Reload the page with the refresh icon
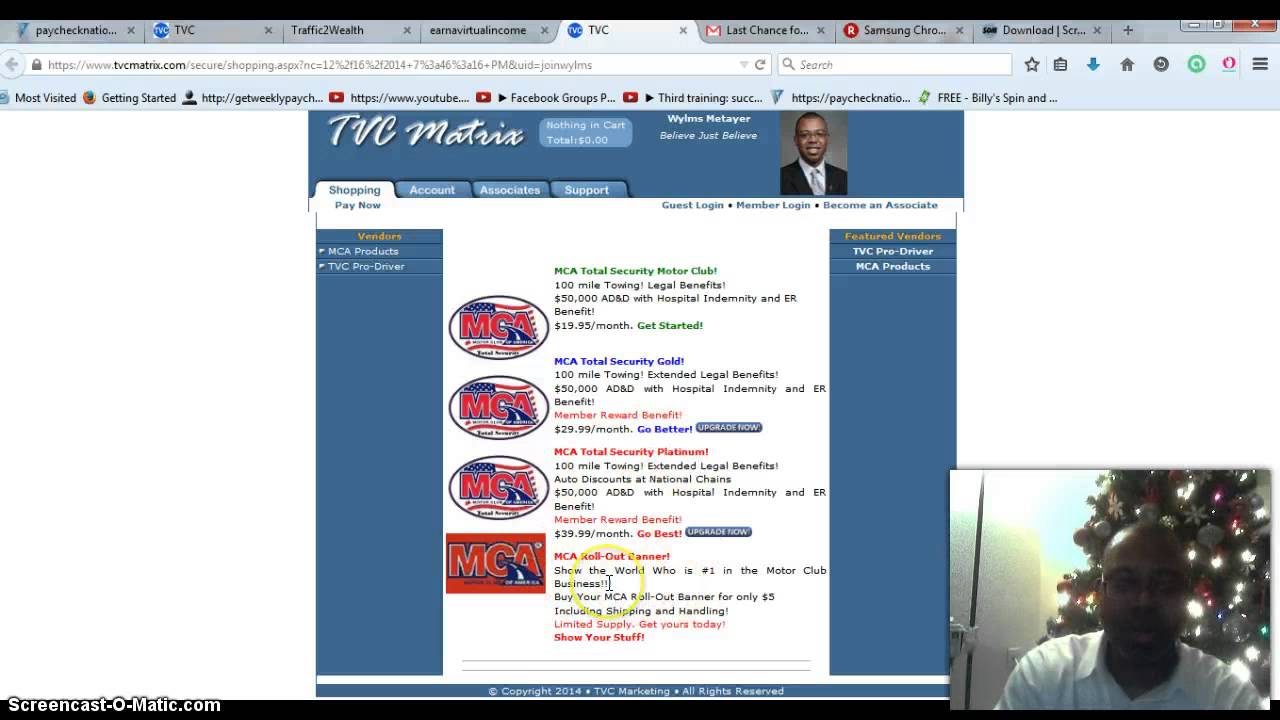The height and width of the screenshot is (720, 1280). 760,64
